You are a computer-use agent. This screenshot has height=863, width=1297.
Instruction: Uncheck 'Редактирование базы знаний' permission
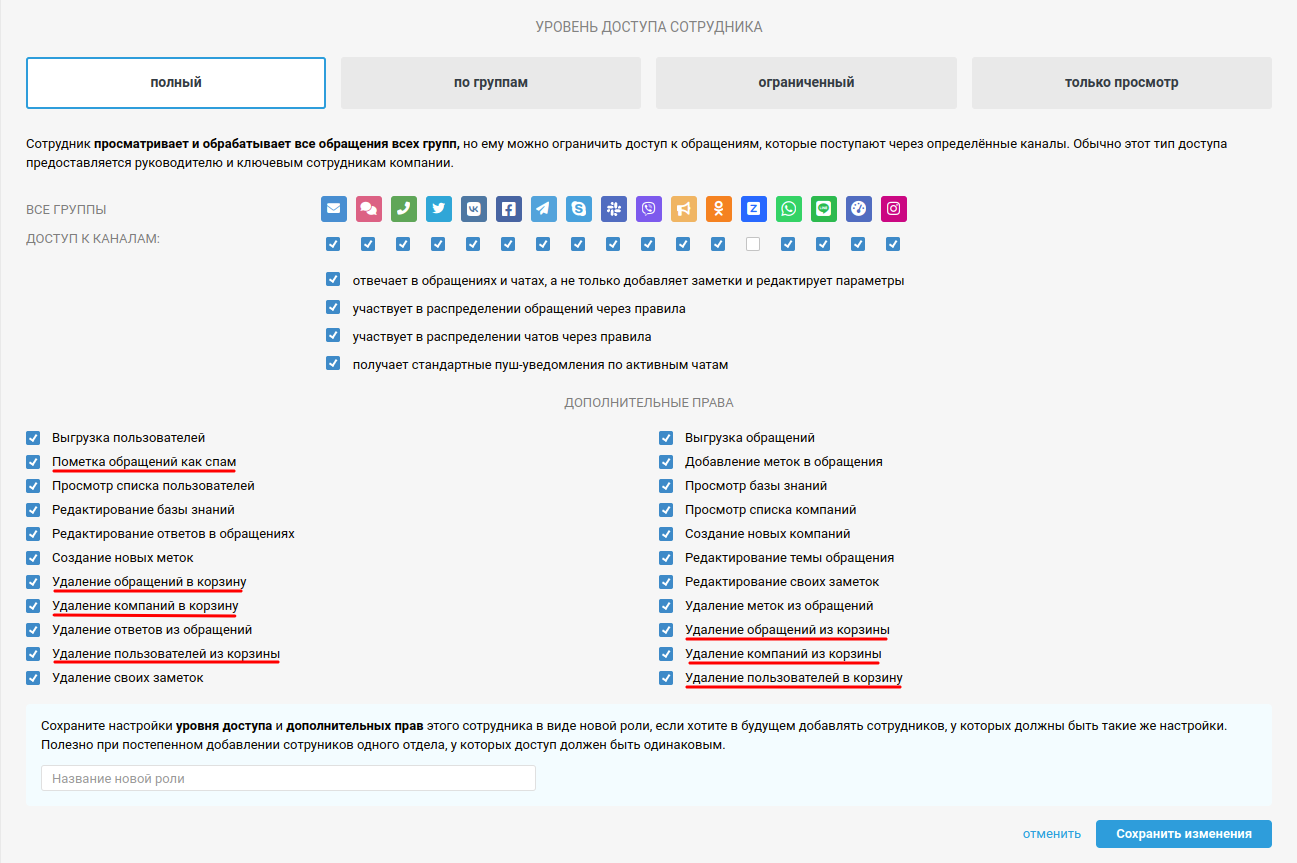33,510
